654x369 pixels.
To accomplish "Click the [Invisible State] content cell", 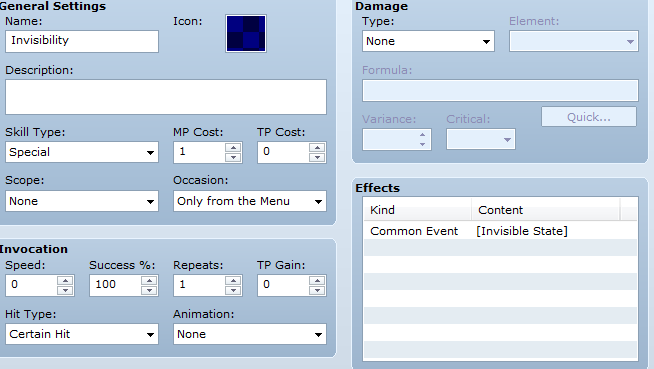I will click(x=522, y=231).
